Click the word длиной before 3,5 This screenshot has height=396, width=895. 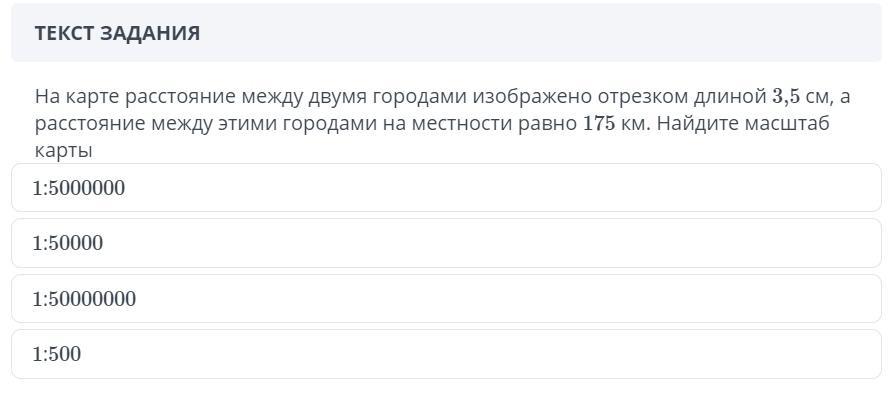click(729, 97)
